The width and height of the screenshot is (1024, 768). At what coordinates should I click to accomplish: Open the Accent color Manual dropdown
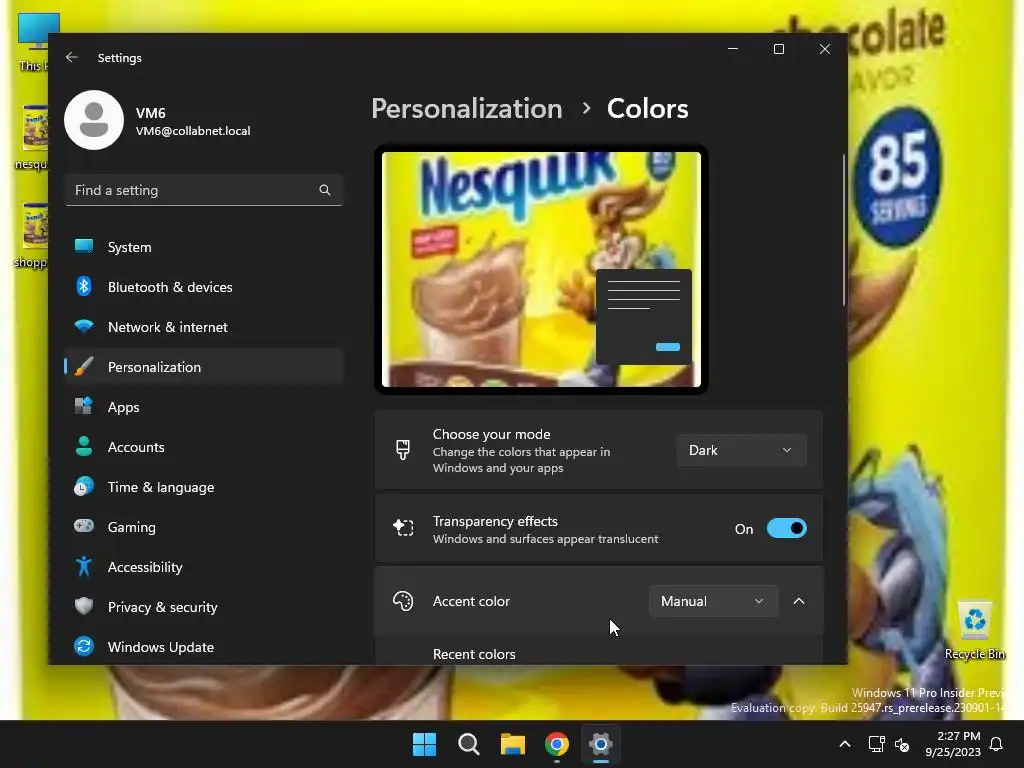pos(713,601)
